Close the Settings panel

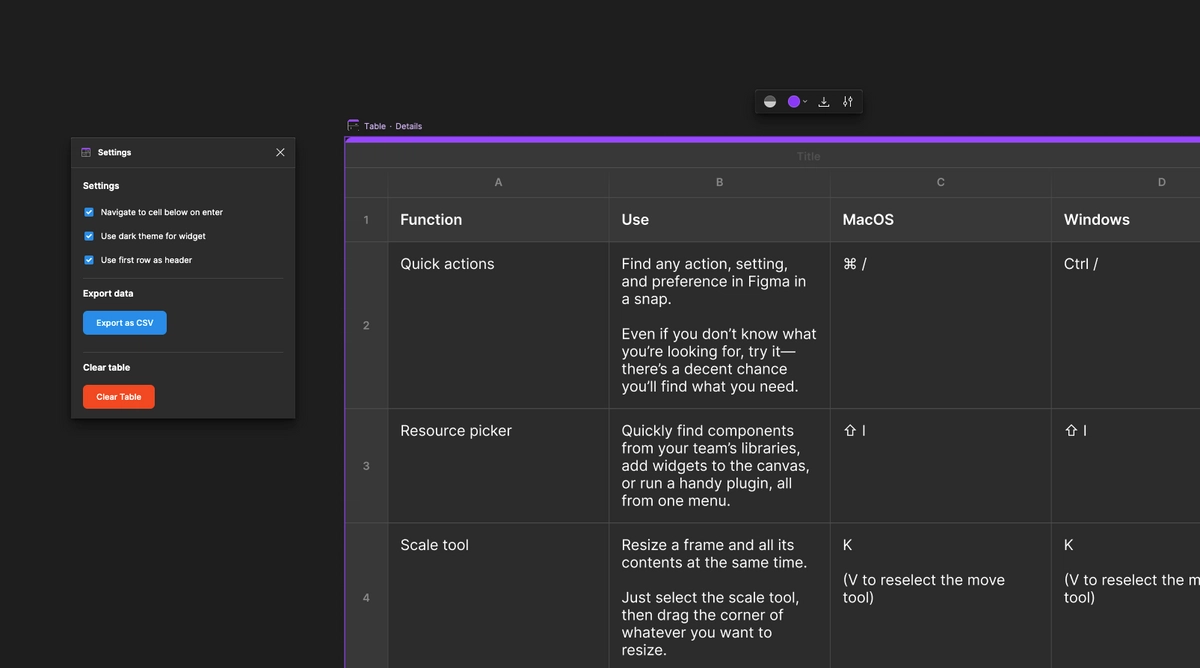[x=280, y=152]
